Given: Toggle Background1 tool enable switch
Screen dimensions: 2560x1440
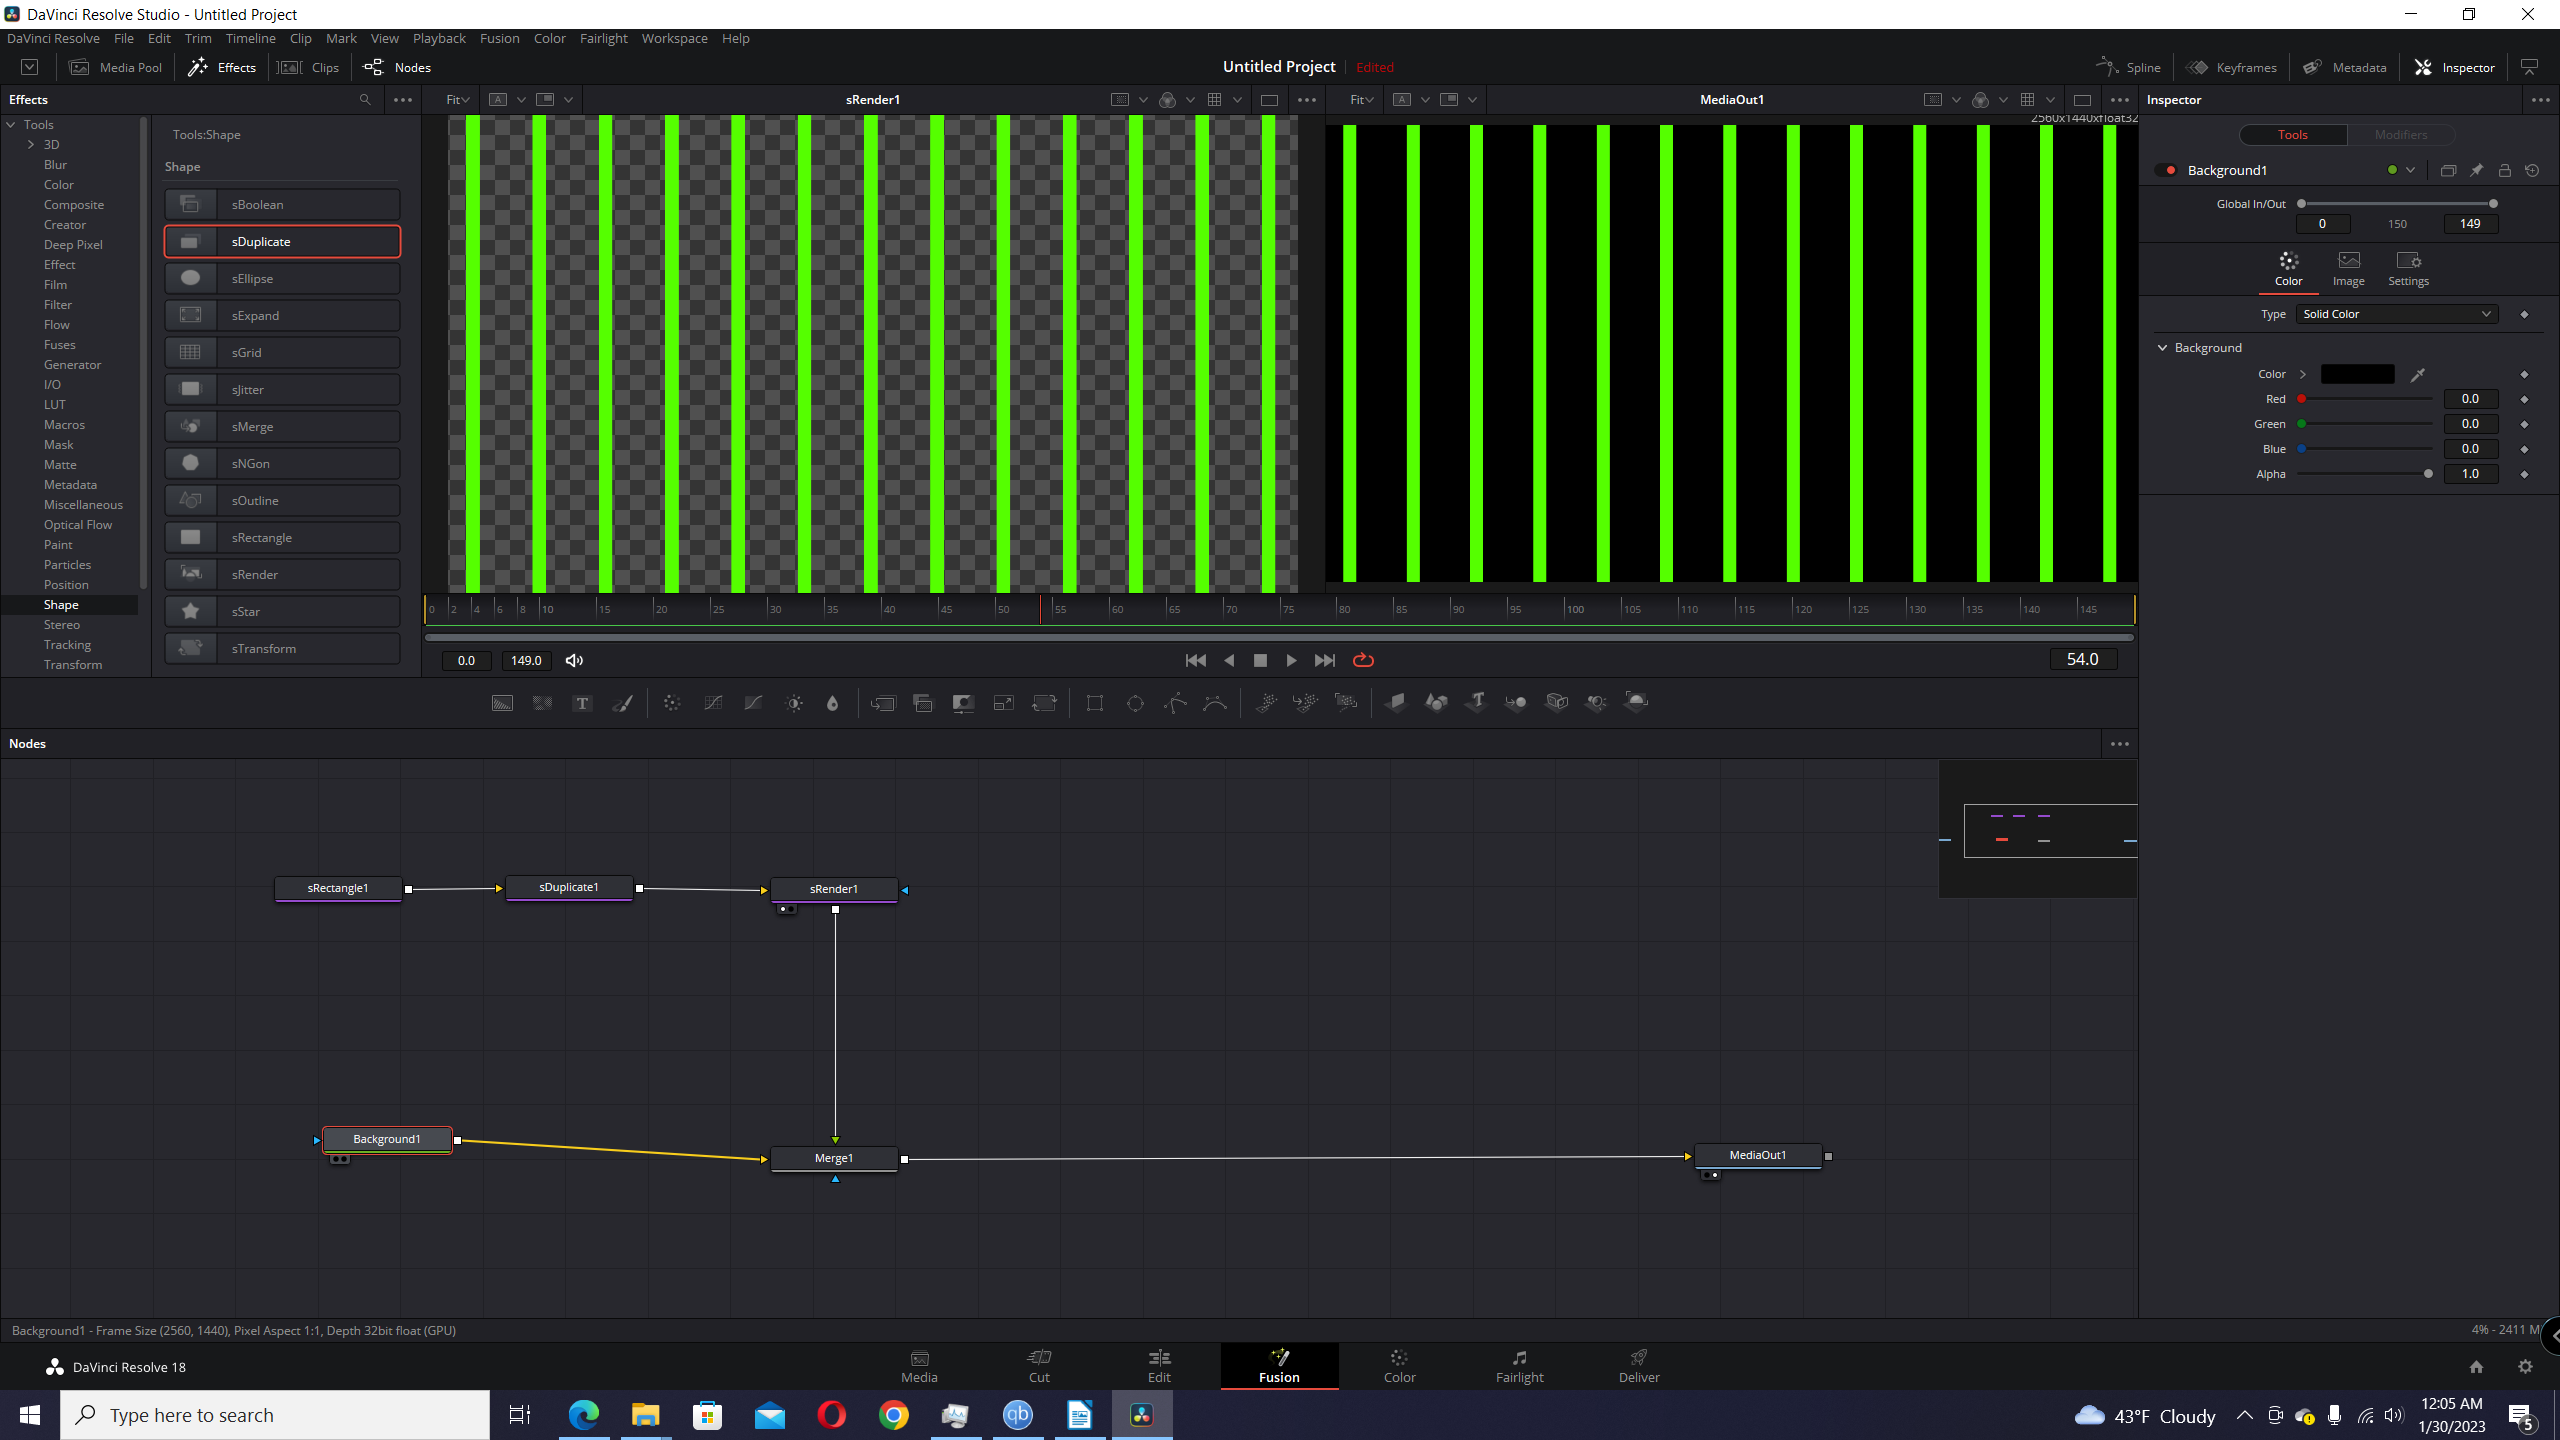Looking at the screenshot, I should click(x=2168, y=170).
